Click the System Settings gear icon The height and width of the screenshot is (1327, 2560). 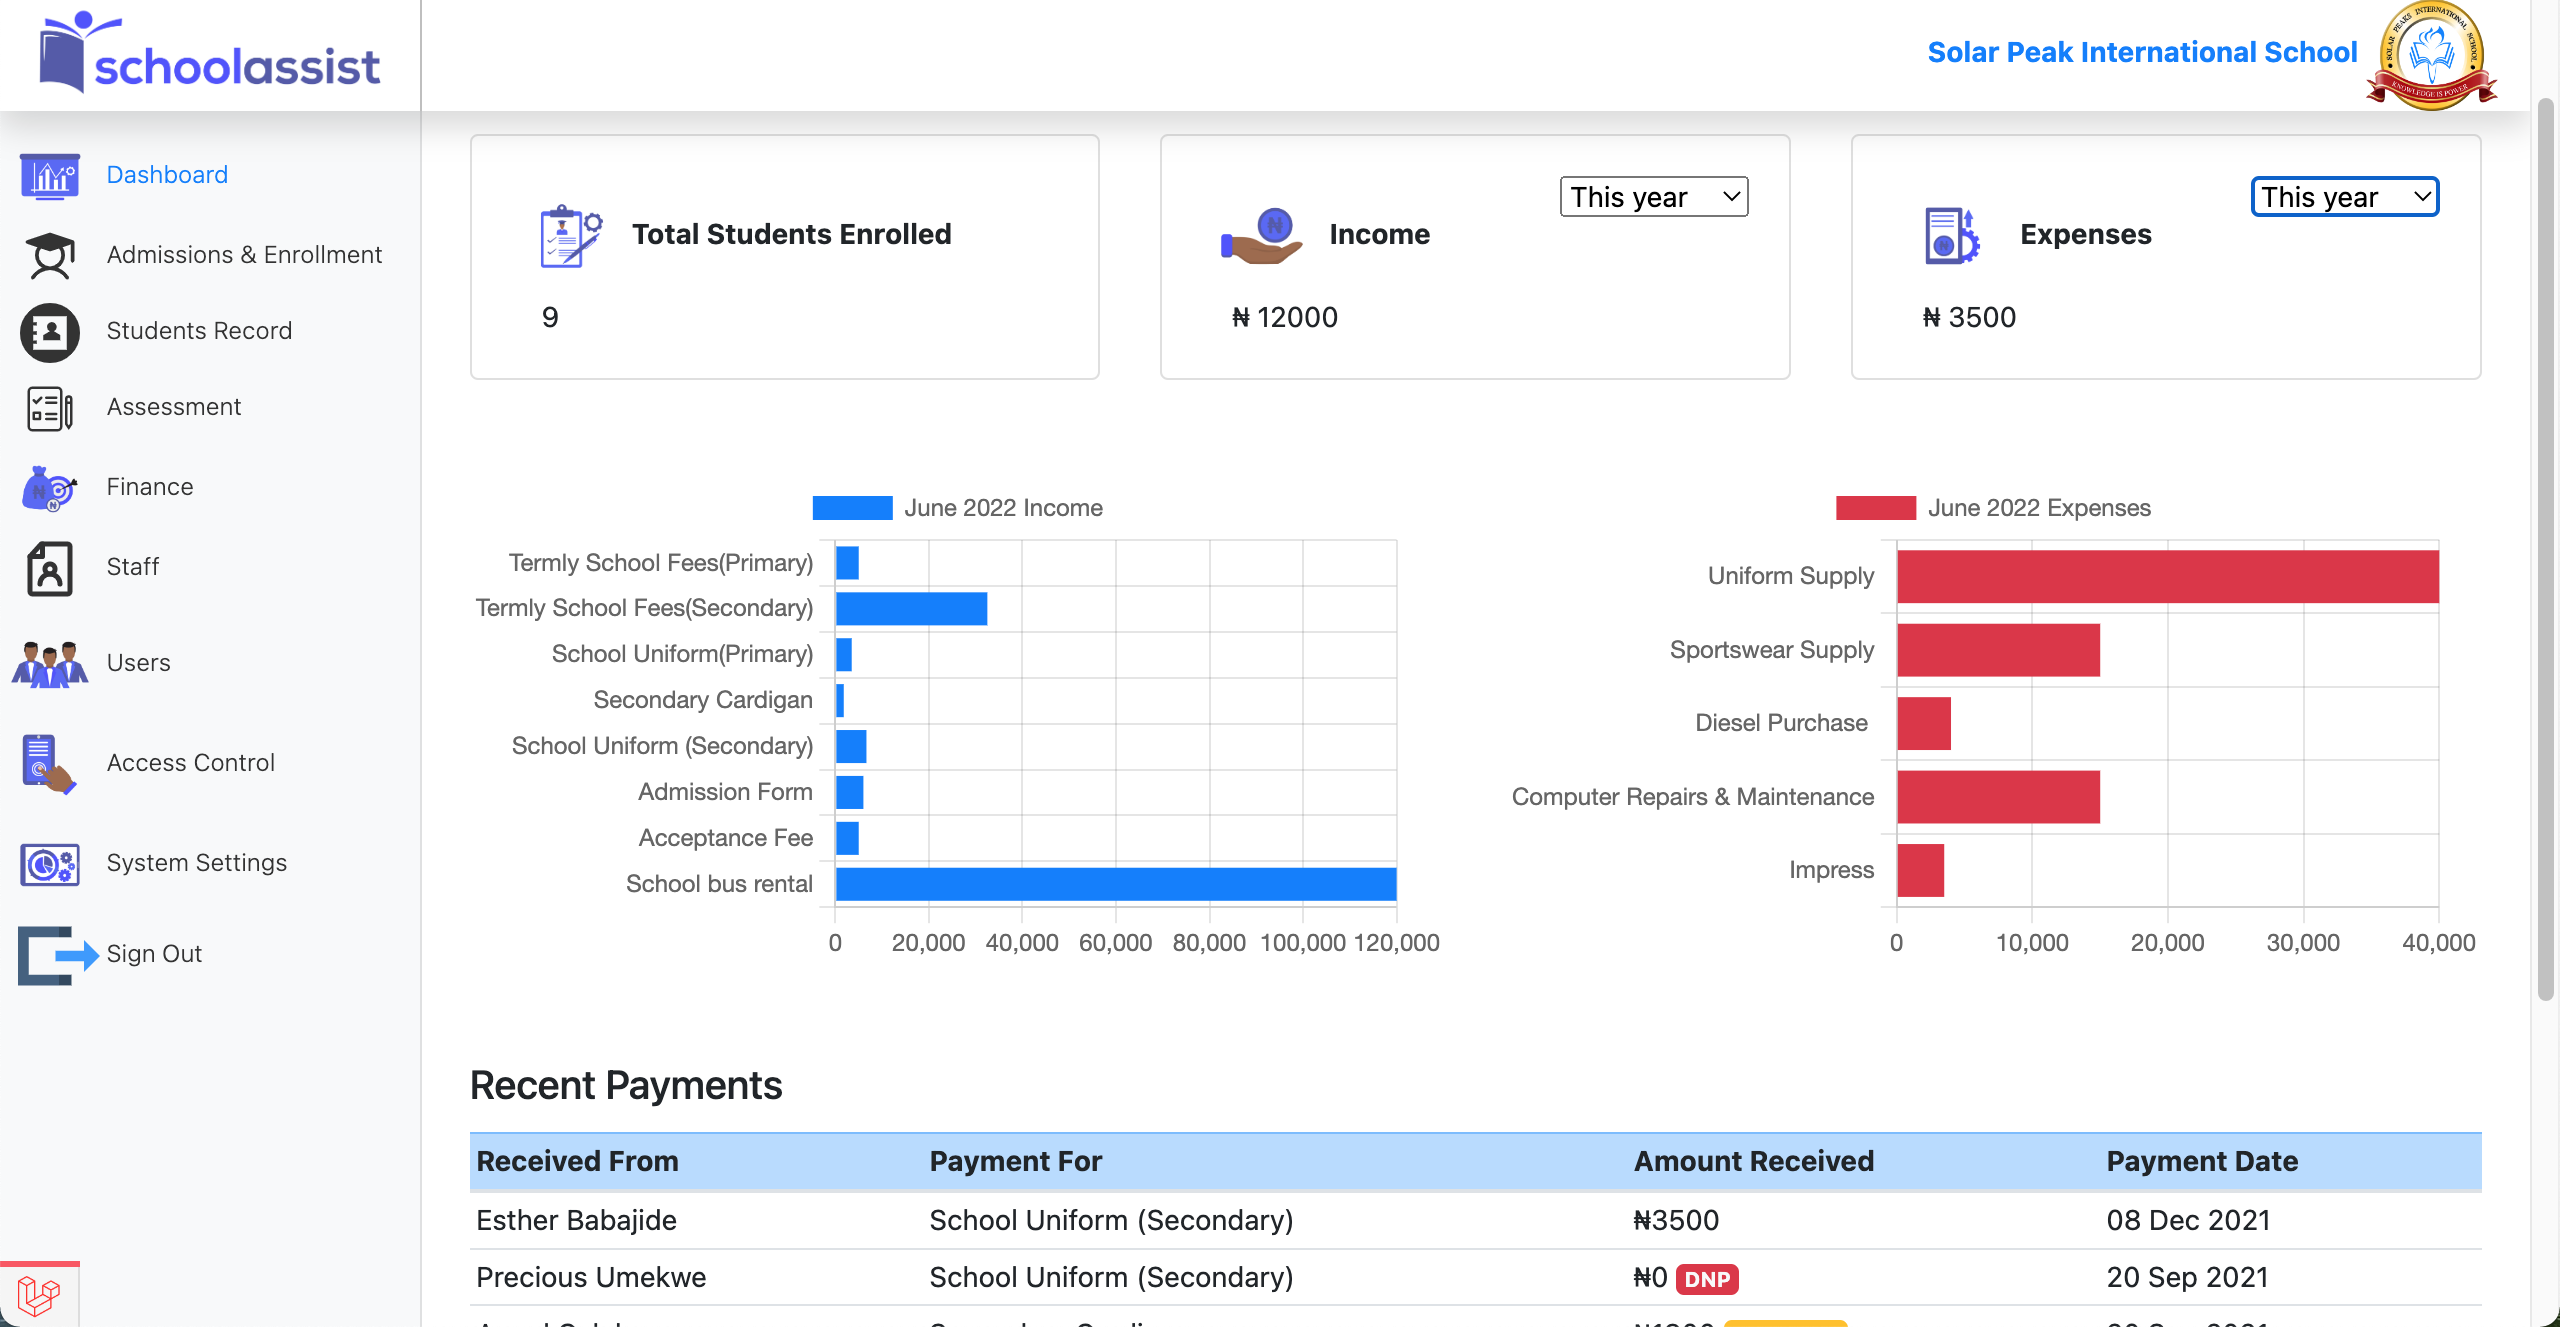pos(48,863)
